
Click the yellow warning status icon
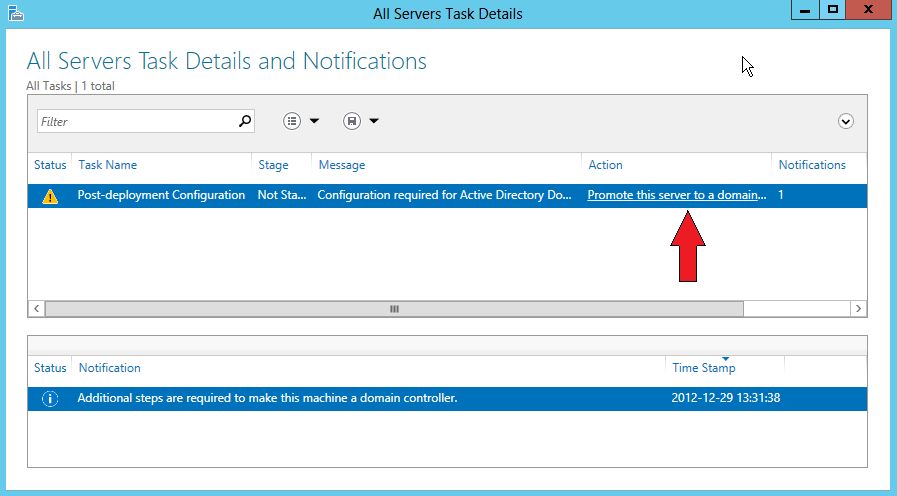[50, 197]
